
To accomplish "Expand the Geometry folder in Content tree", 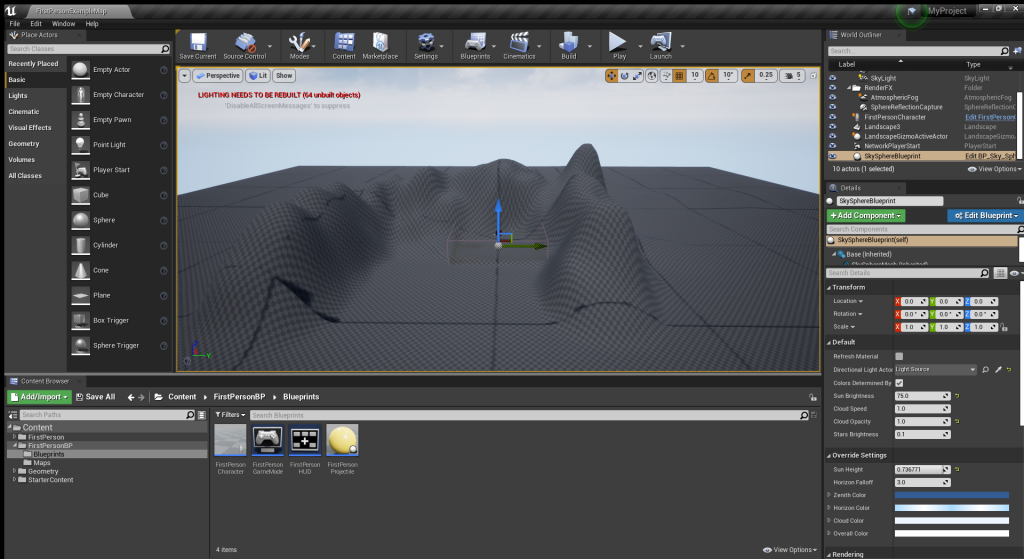I will [14, 471].
